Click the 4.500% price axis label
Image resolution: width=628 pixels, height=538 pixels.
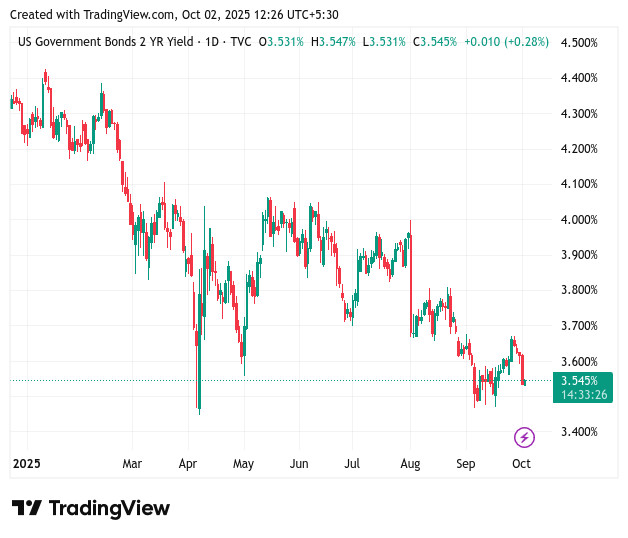579,42
